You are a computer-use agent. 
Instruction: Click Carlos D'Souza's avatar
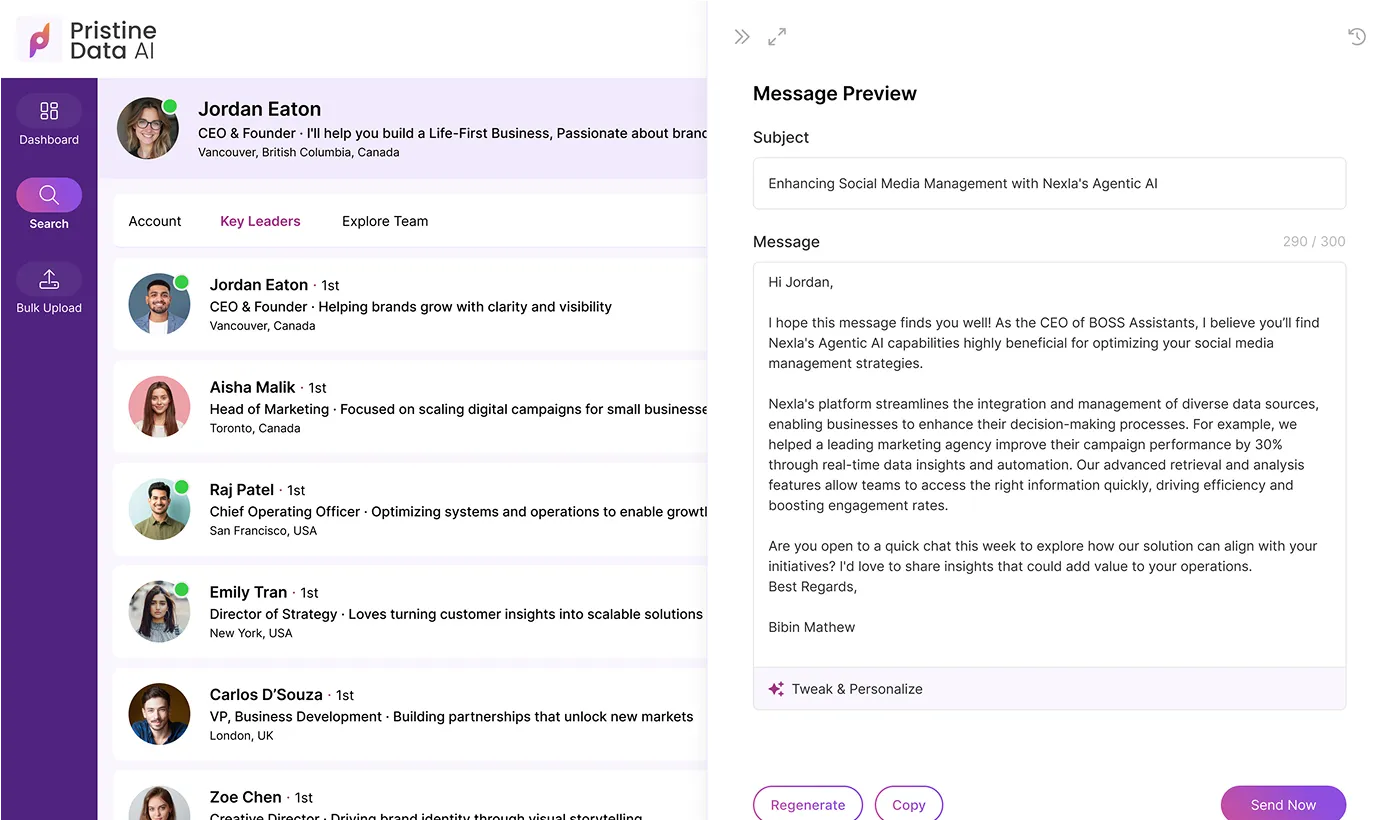coord(159,714)
